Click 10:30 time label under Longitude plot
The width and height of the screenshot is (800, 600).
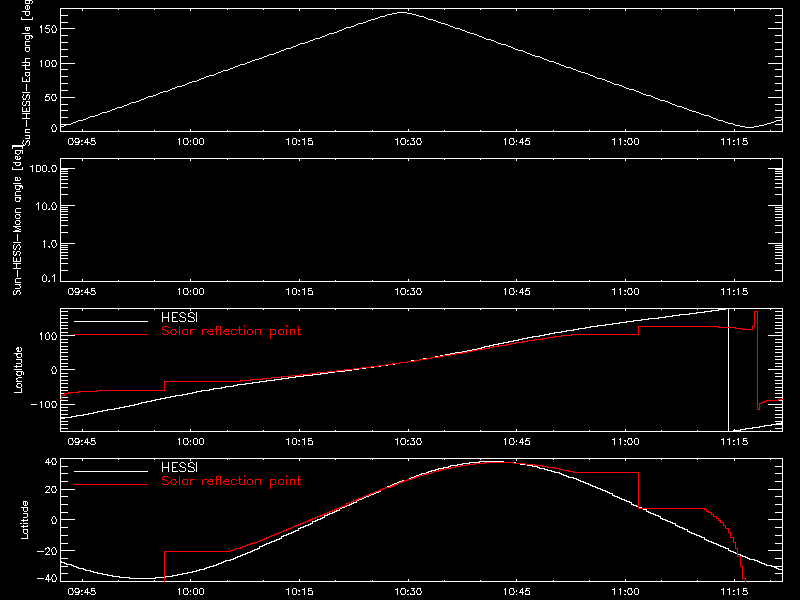pyautogui.click(x=408, y=442)
